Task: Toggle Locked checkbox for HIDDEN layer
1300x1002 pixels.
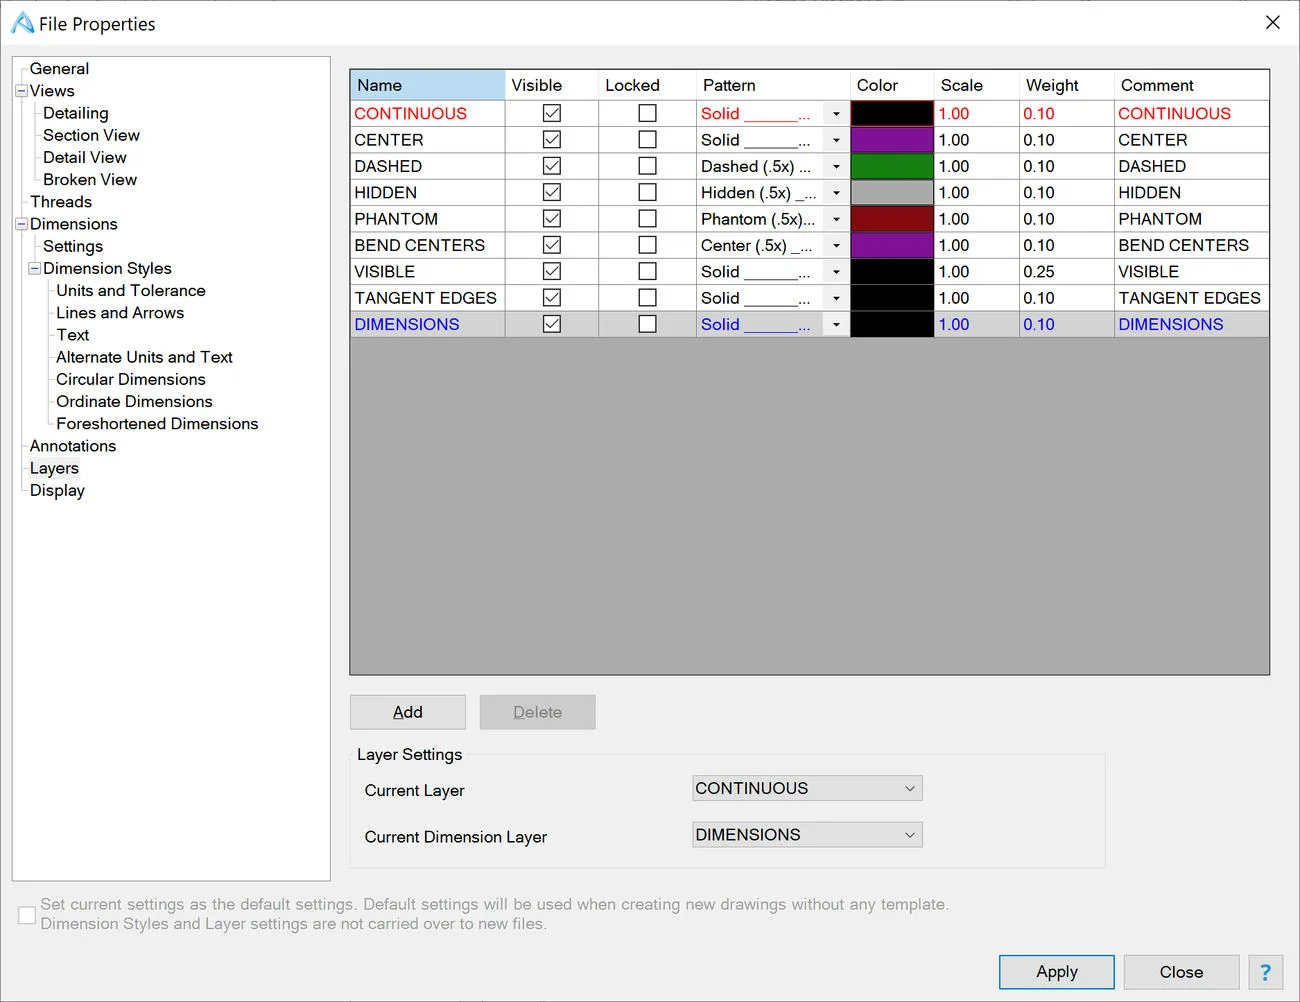Action: coord(647,192)
